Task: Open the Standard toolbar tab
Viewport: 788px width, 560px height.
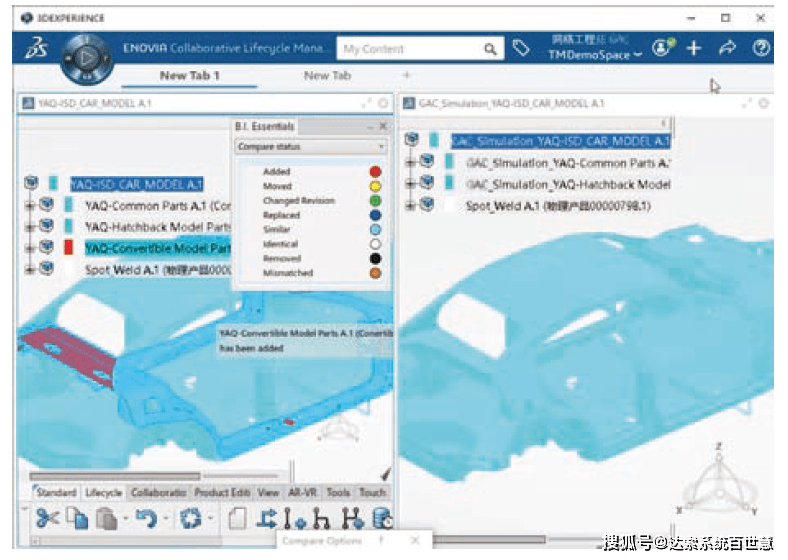Action: (56, 492)
